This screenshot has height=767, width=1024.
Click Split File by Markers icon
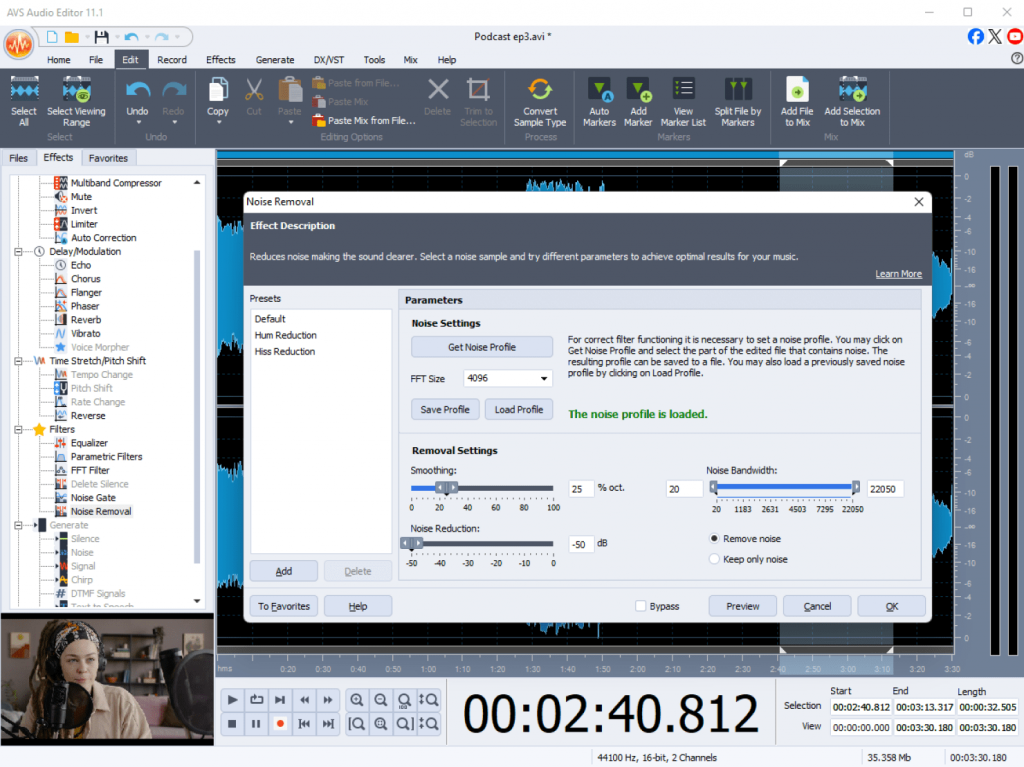click(x=737, y=91)
